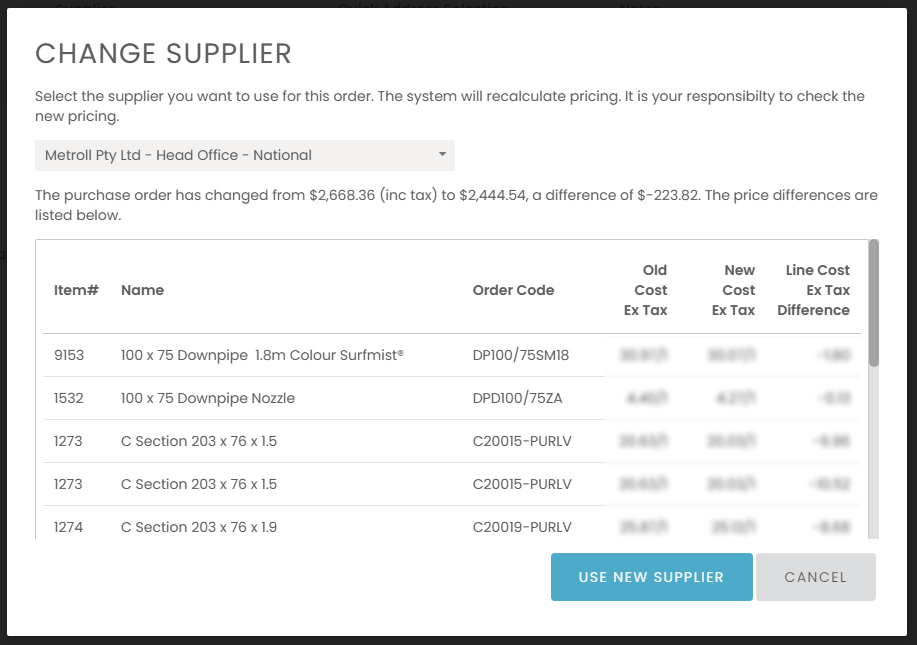Select item number 1532 cell
The height and width of the screenshot is (645, 917).
click(x=68, y=398)
